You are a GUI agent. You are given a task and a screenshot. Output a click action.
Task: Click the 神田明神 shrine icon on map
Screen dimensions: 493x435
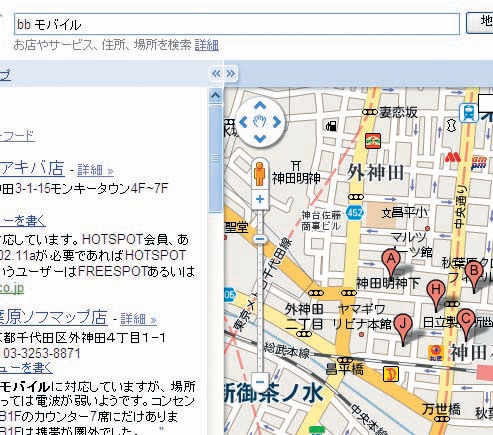coord(296,166)
